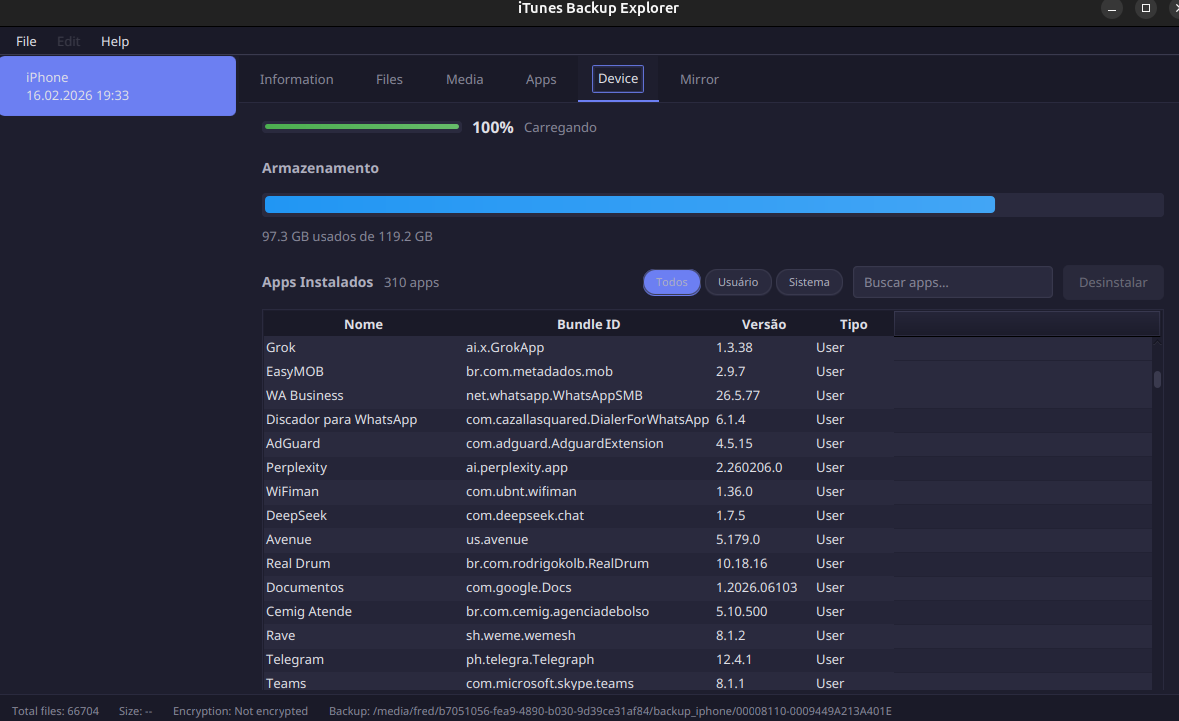Select the iPhone backup in sidebar
Screen dimensions: 1179x721
[118, 86]
